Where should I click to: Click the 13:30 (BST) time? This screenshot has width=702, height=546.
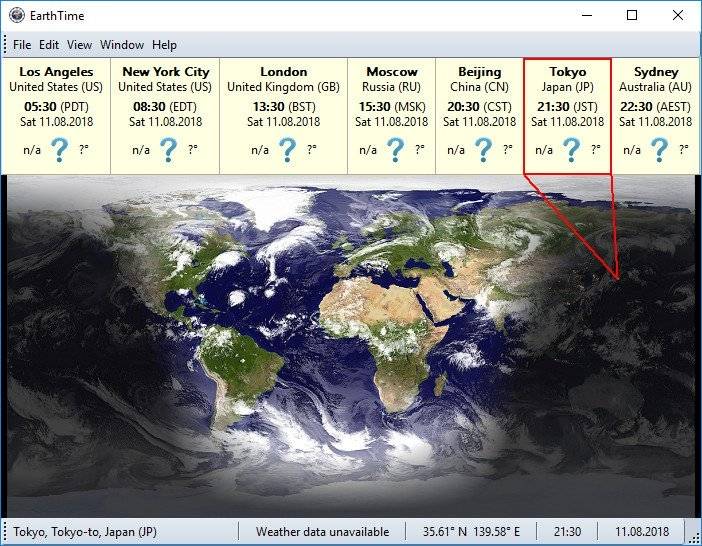[284, 107]
